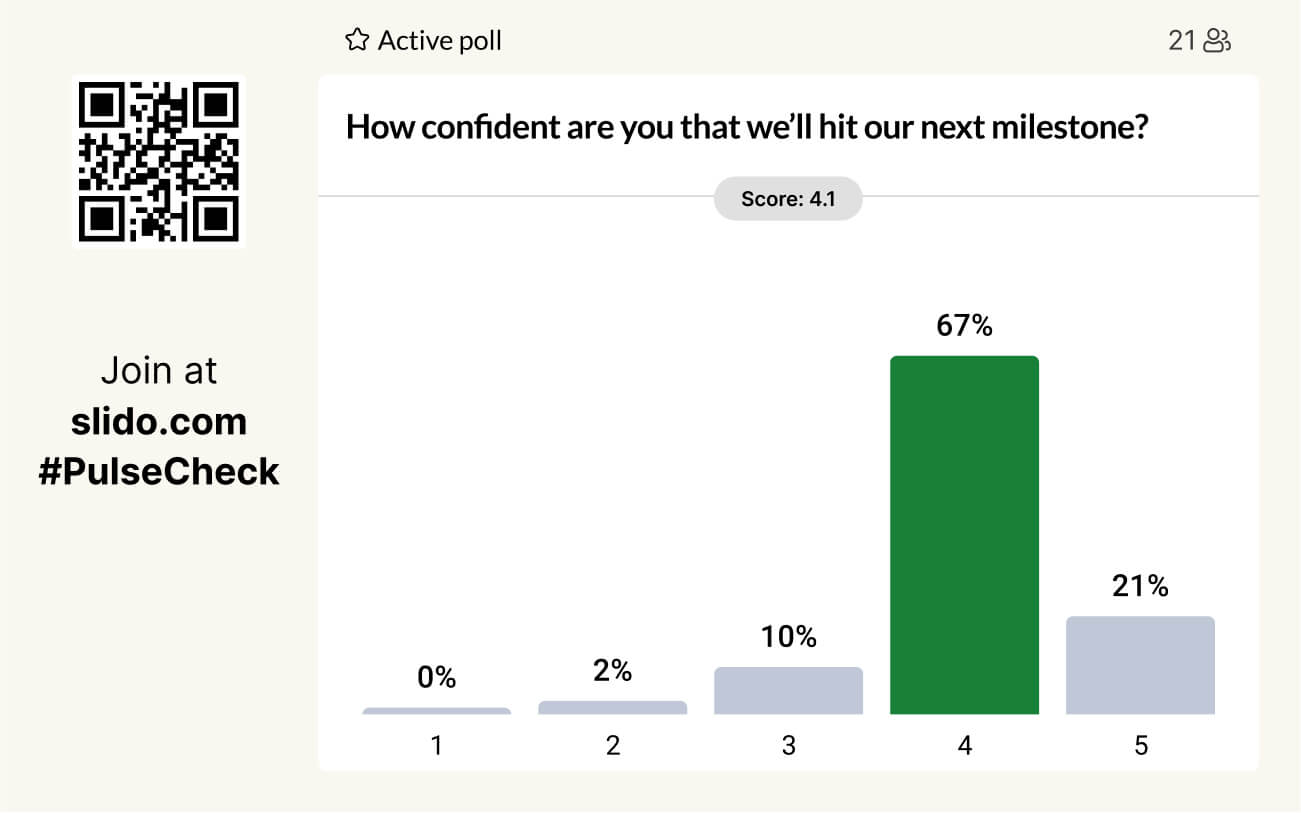This screenshot has width=1301, height=813.
Task: Click axis label 2 under the chart
Action: (612, 746)
